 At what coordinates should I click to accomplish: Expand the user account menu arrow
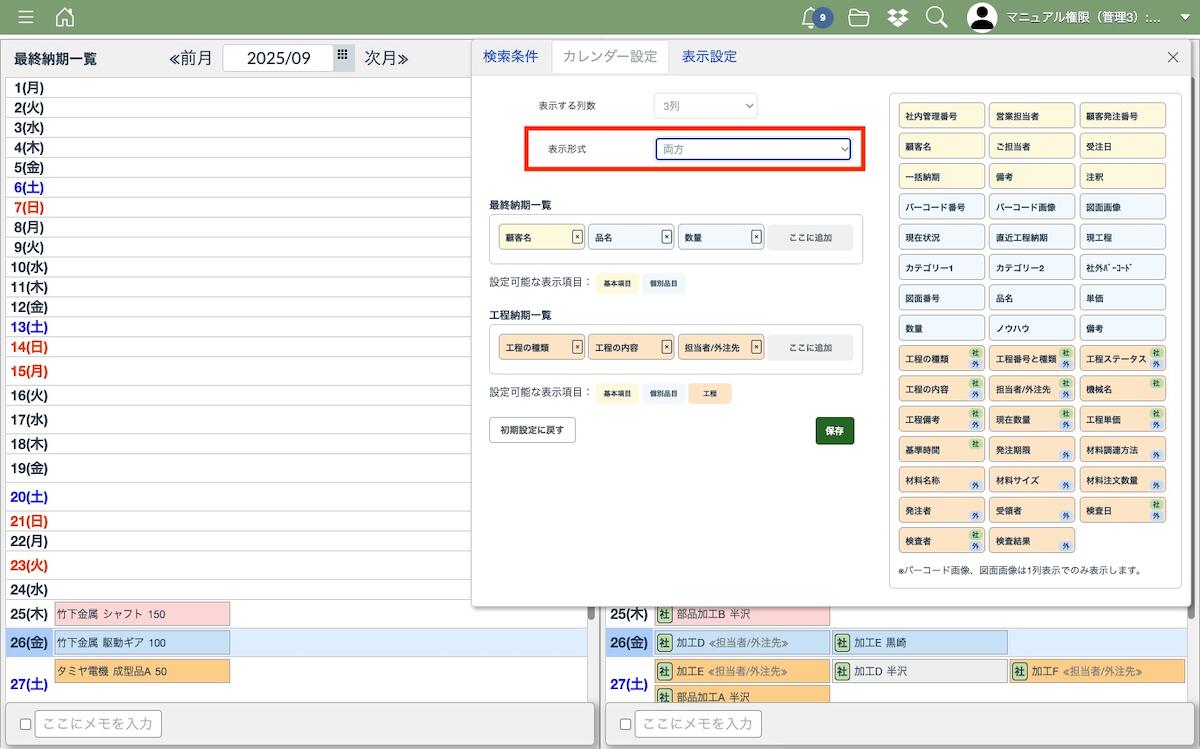[x=1185, y=17]
